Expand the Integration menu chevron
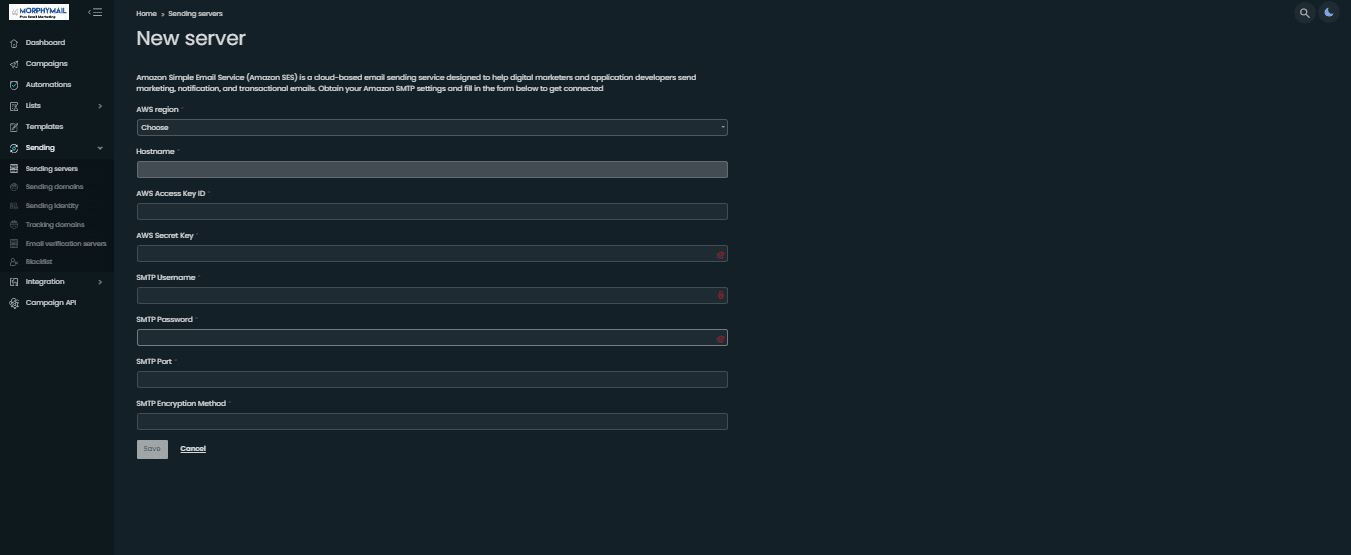Viewport: 1351px width, 555px height. tap(100, 282)
